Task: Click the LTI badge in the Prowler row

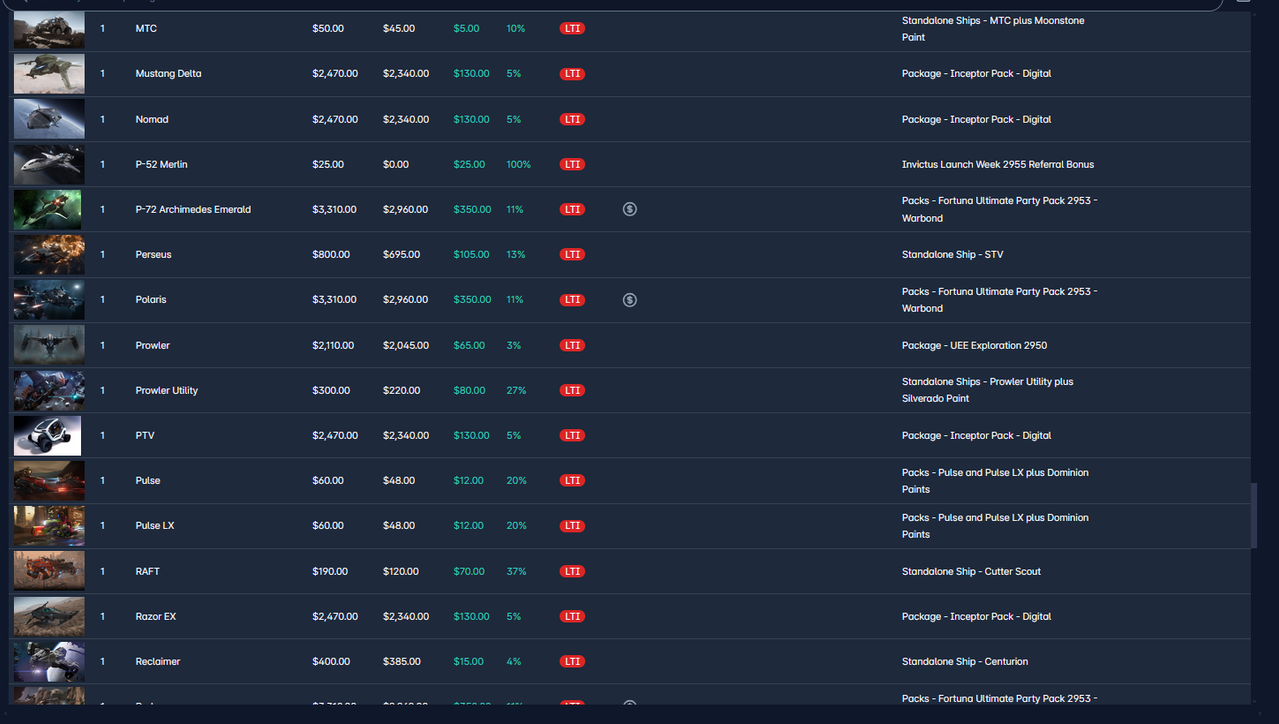Action: click(x=572, y=346)
